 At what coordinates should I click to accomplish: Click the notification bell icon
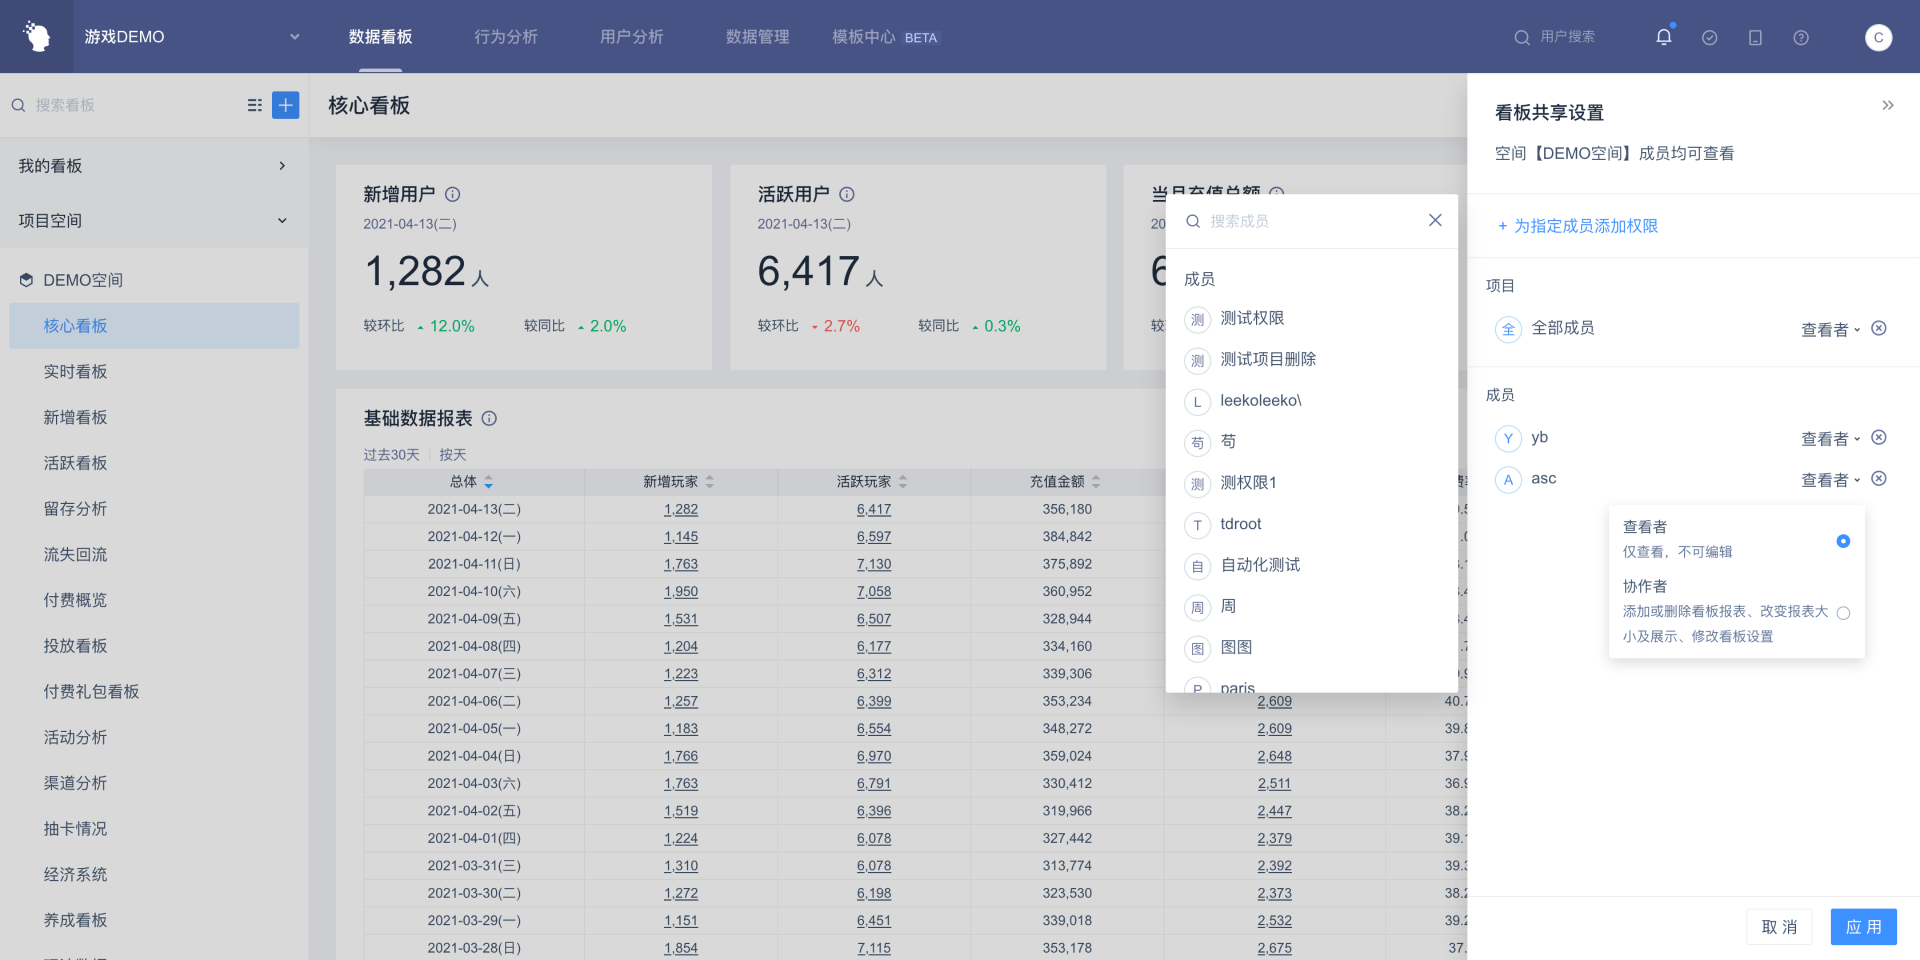point(1664,37)
